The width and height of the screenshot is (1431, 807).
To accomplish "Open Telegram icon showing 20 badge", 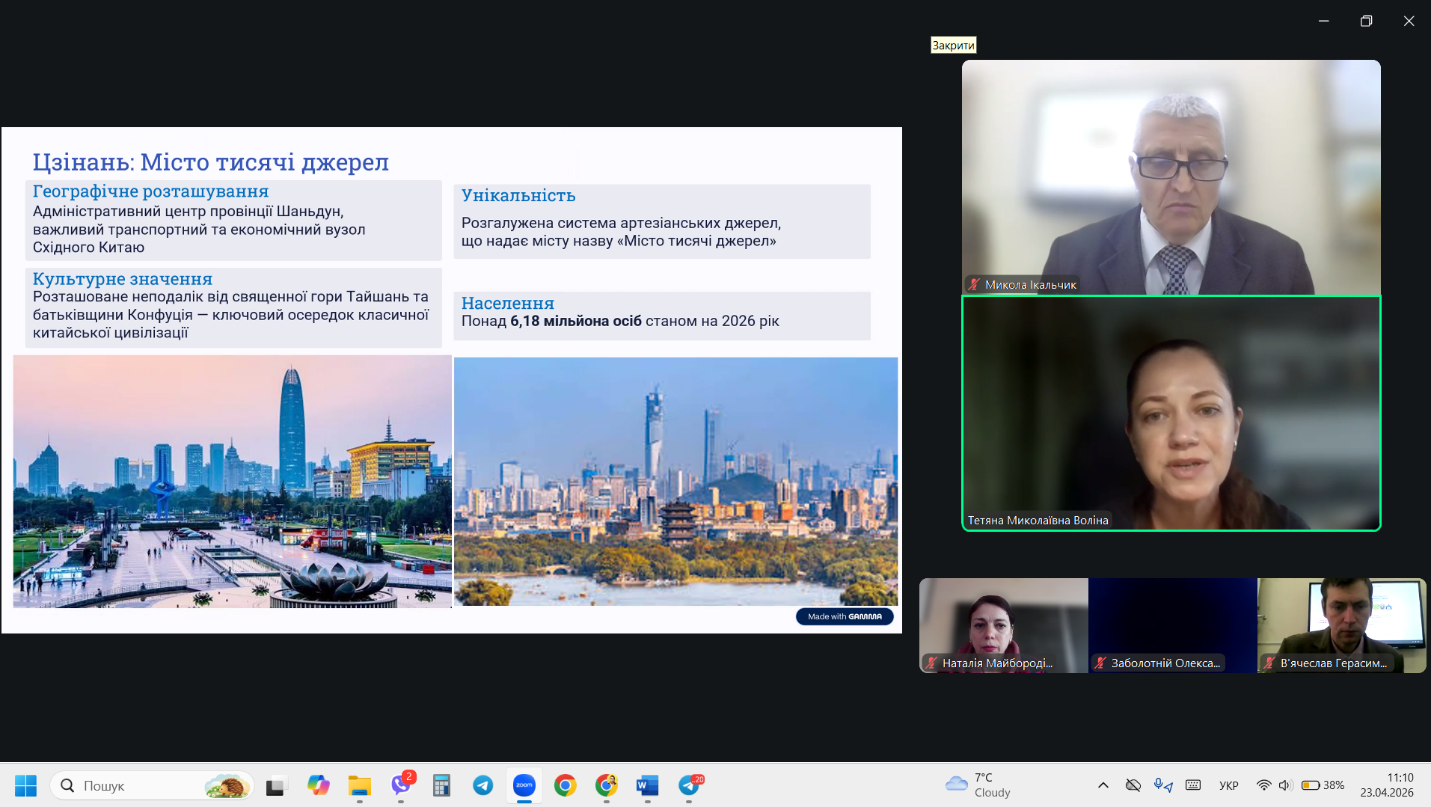I will pyautogui.click(x=690, y=786).
